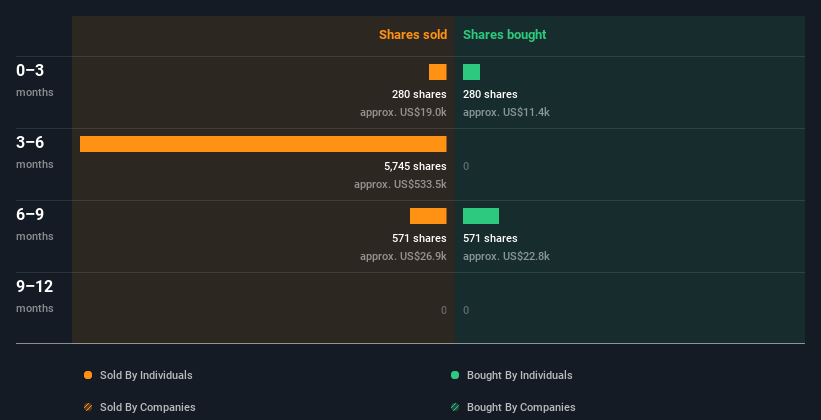Click the Bought By Individuals legend label
The width and height of the screenshot is (821, 420).
coord(519,375)
